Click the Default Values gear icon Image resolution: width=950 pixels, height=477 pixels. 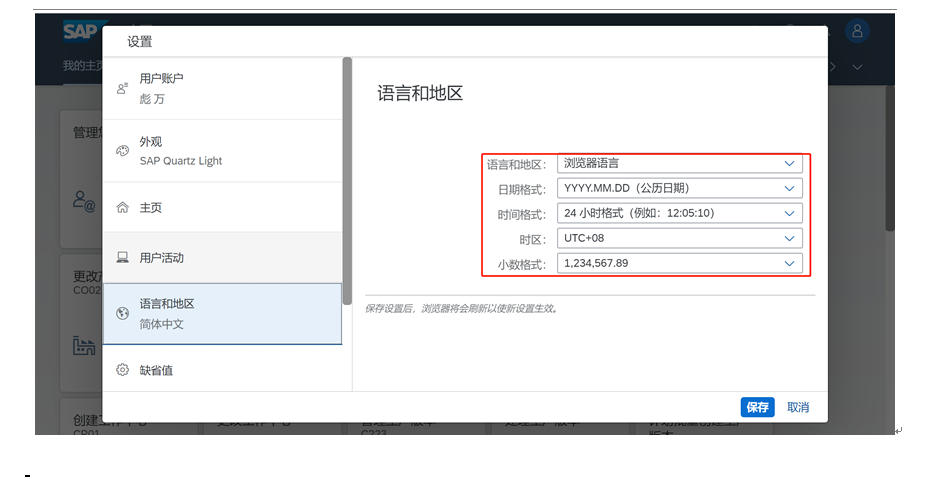point(122,370)
